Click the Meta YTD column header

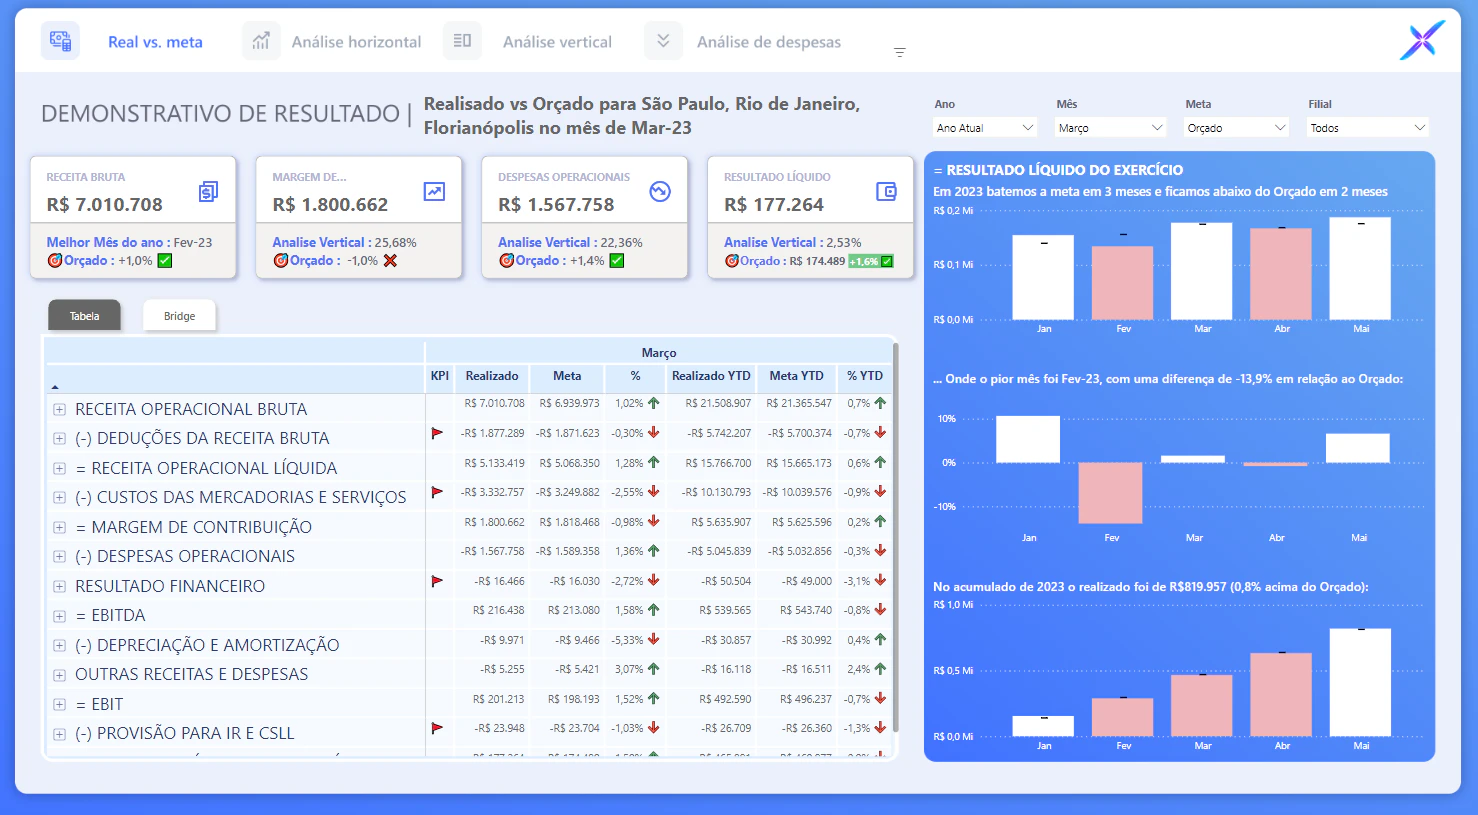tap(796, 376)
